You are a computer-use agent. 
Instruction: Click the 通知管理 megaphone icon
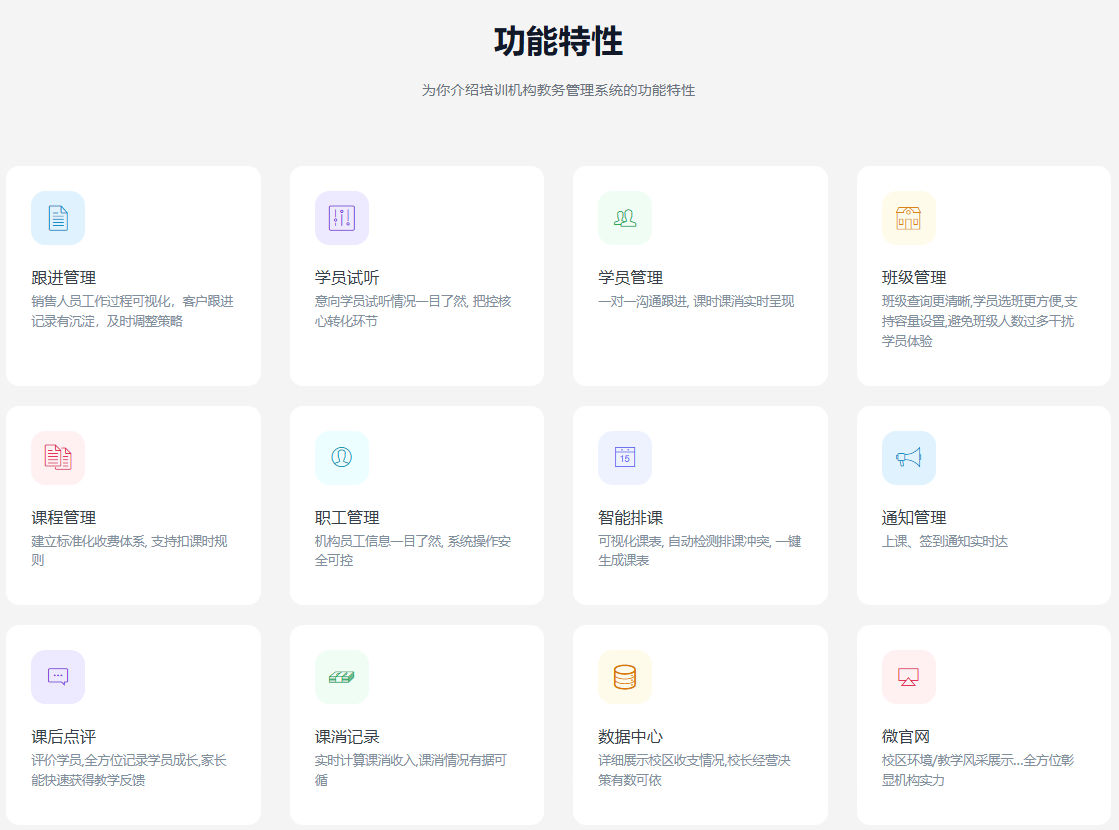pos(908,458)
